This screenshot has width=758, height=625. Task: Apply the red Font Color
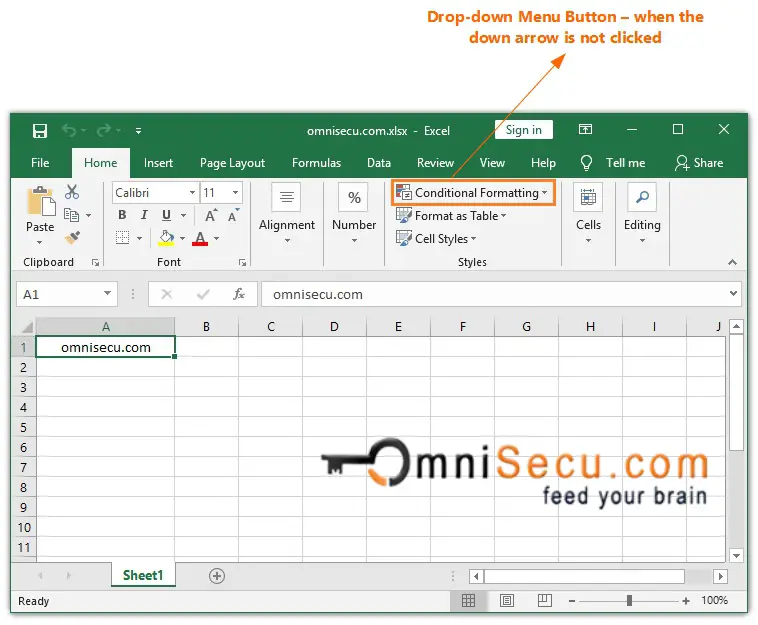(200, 238)
